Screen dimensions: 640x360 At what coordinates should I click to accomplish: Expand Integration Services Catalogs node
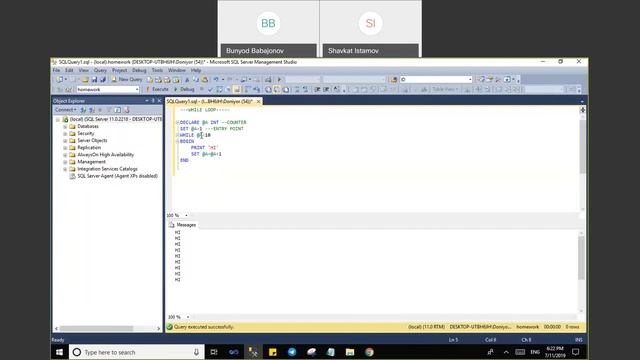[x=65, y=169]
